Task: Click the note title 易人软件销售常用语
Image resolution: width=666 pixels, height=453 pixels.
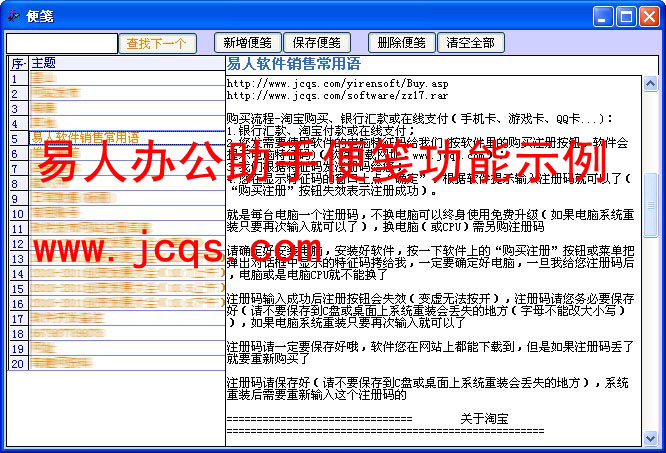Action: click(x=293, y=64)
